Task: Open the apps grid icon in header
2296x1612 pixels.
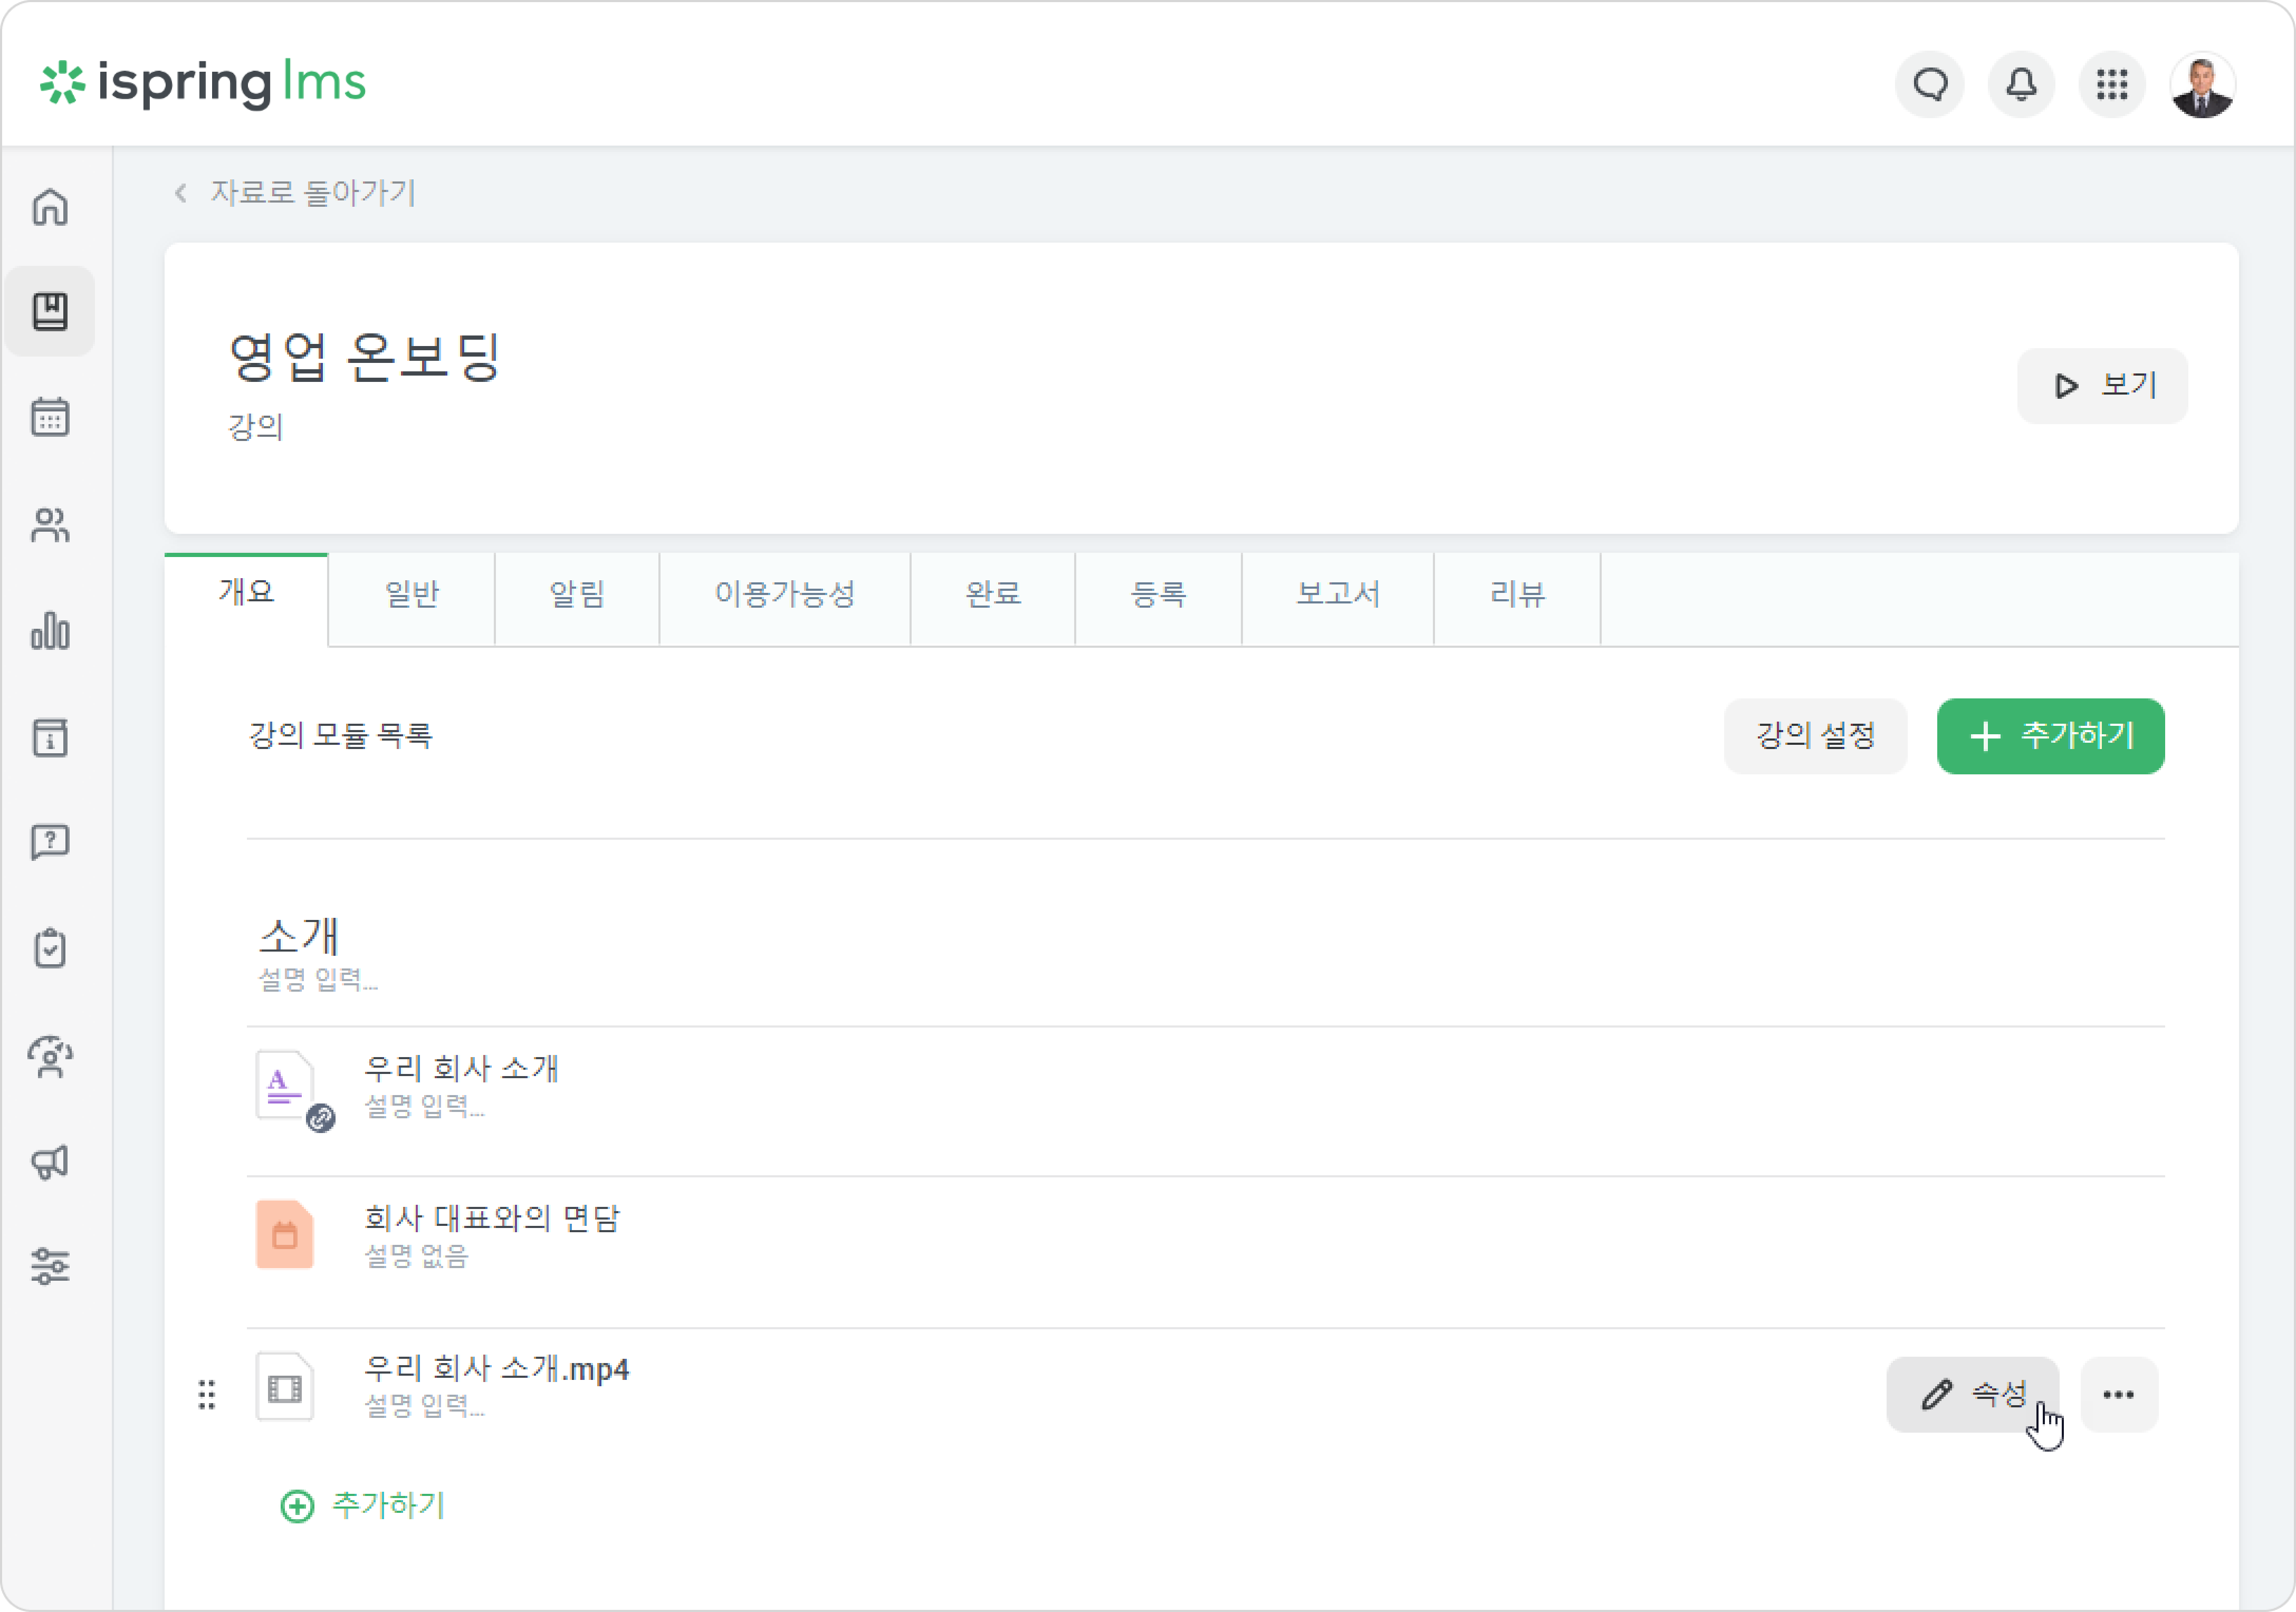Action: tap(2112, 84)
